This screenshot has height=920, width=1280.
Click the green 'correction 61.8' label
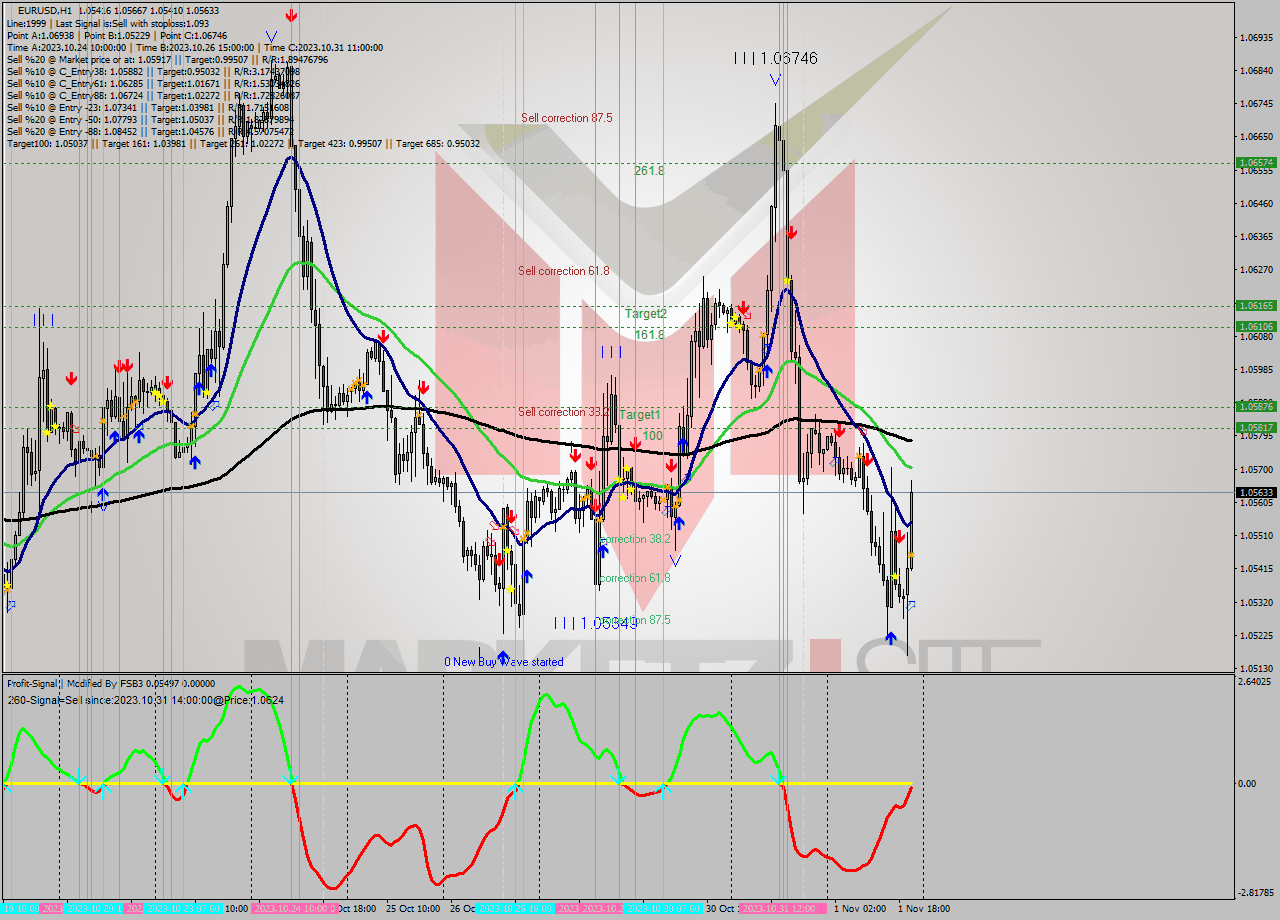coord(635,578)
